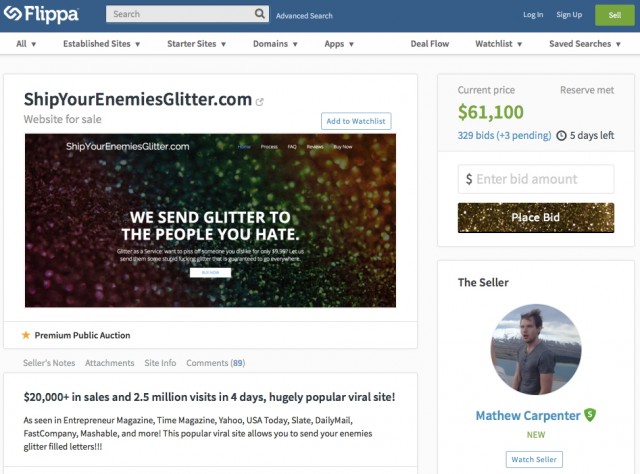Click the green Sell button
This screenshot has width=640, height=474.
pos(615,15)
